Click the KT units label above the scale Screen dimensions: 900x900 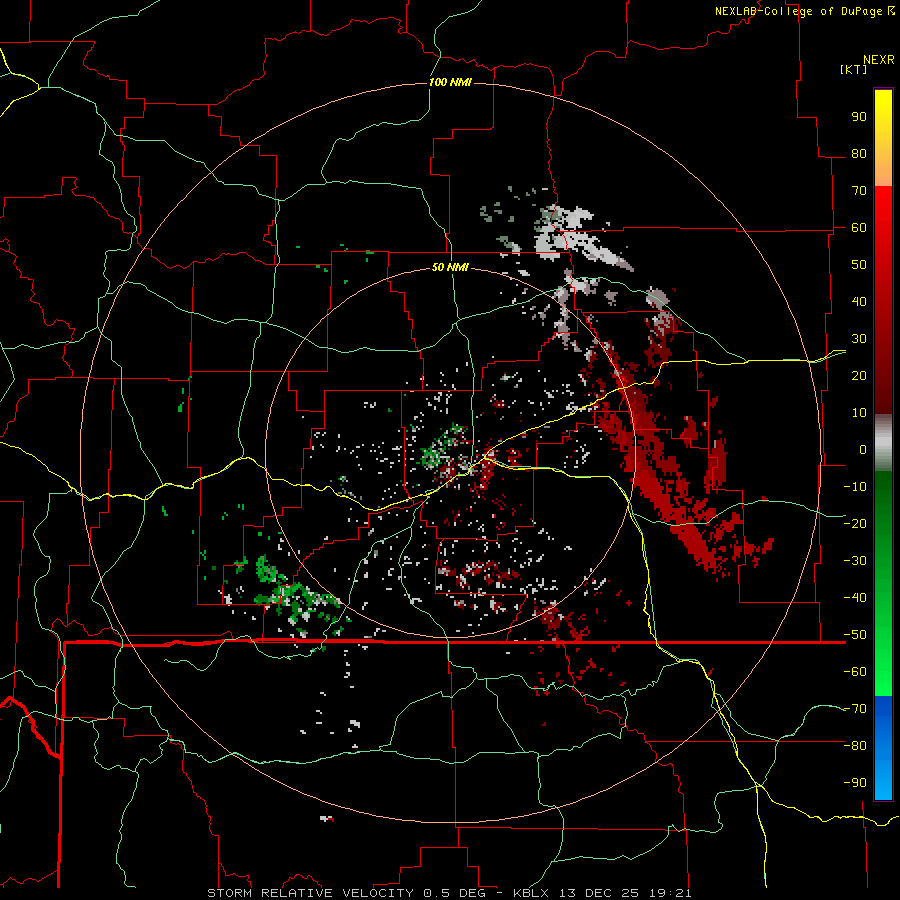854,69
